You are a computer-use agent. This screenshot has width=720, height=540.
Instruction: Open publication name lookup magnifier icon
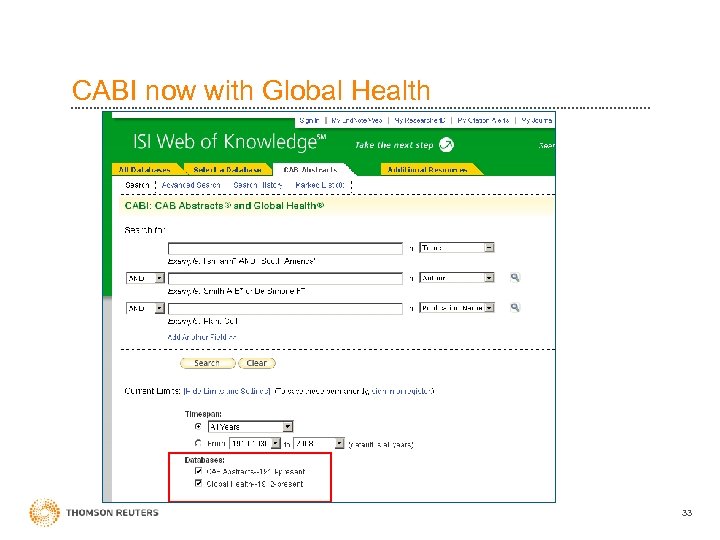tap(515, 308)
